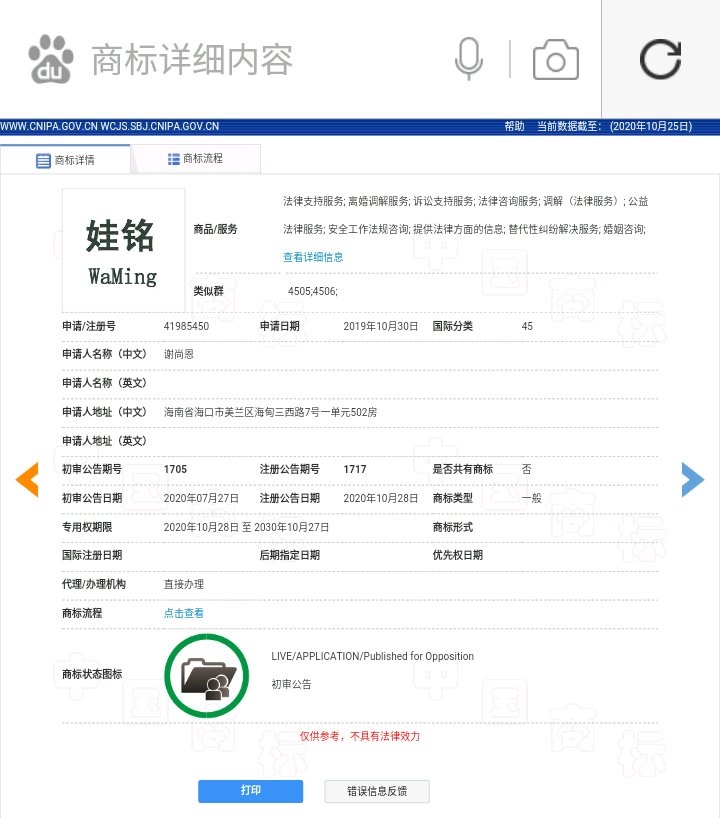
Task: Select international class value 45
Action: point(527,326)
